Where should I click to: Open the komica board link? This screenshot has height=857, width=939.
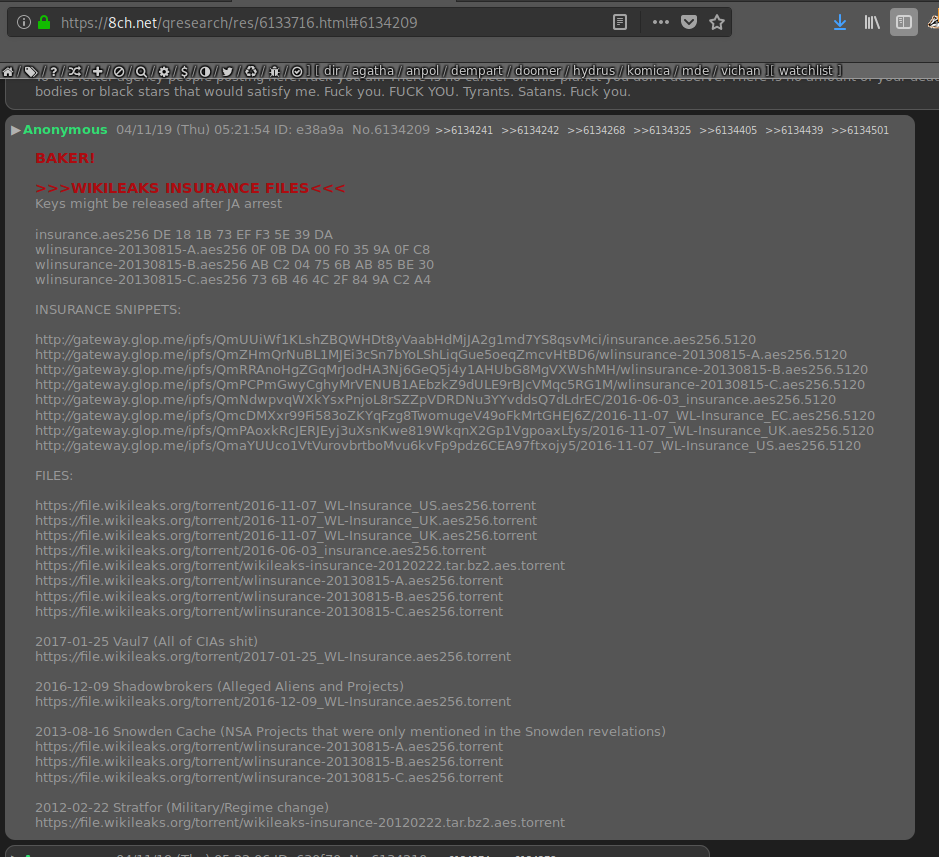click(648, 71)
